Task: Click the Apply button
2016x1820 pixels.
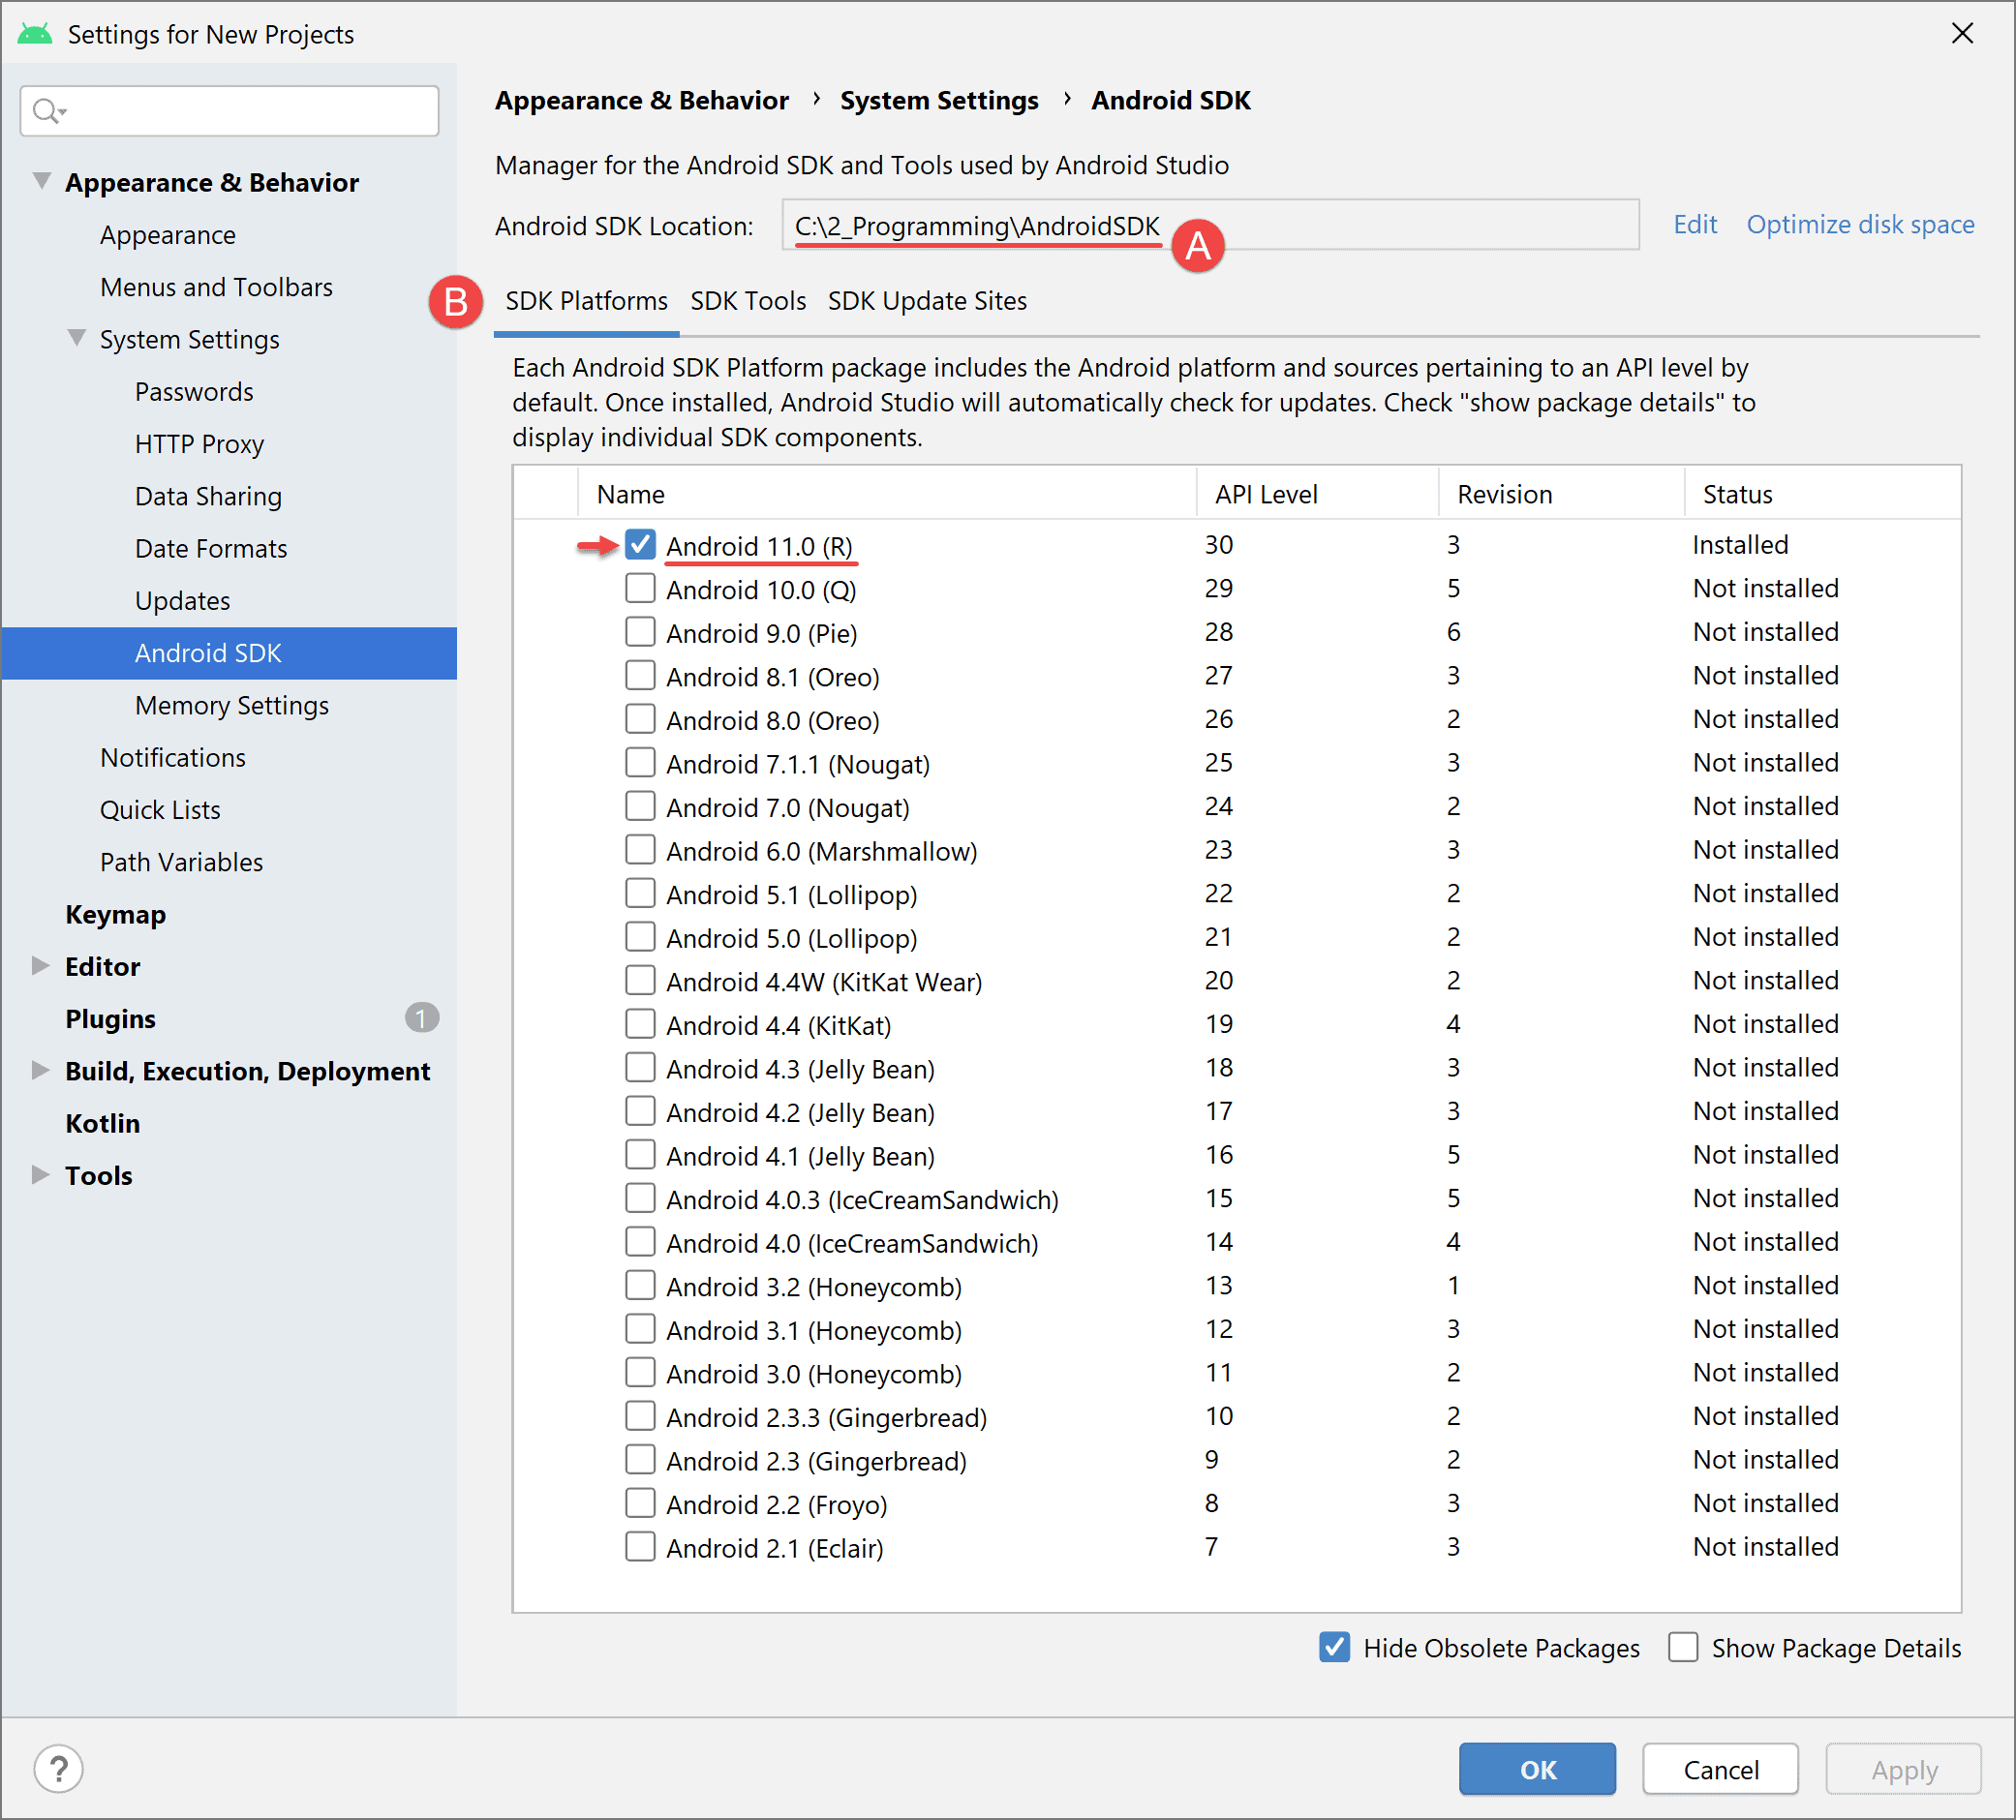Action: (1904, 1770)
